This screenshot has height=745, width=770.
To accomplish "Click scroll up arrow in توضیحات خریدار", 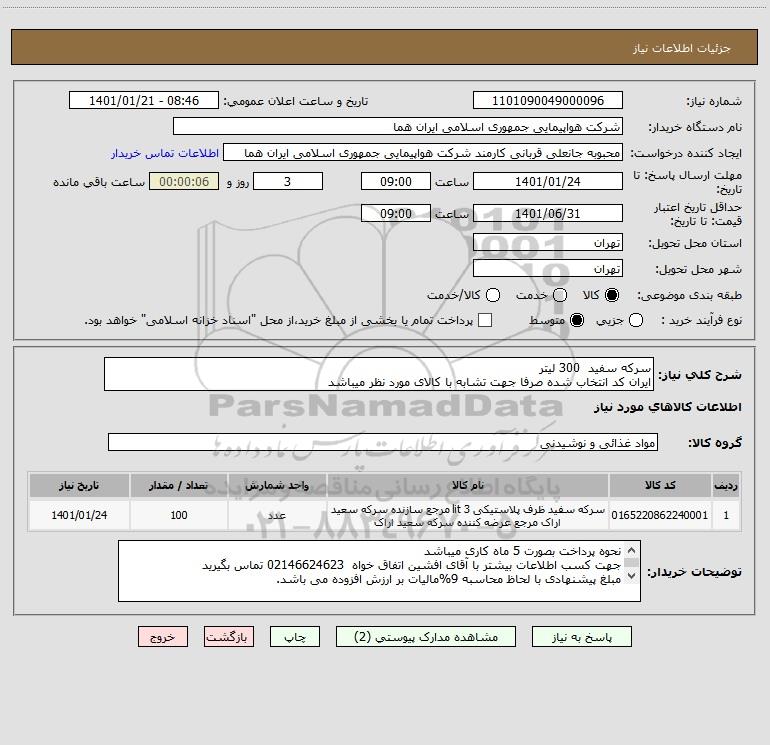I will [632, 550].
